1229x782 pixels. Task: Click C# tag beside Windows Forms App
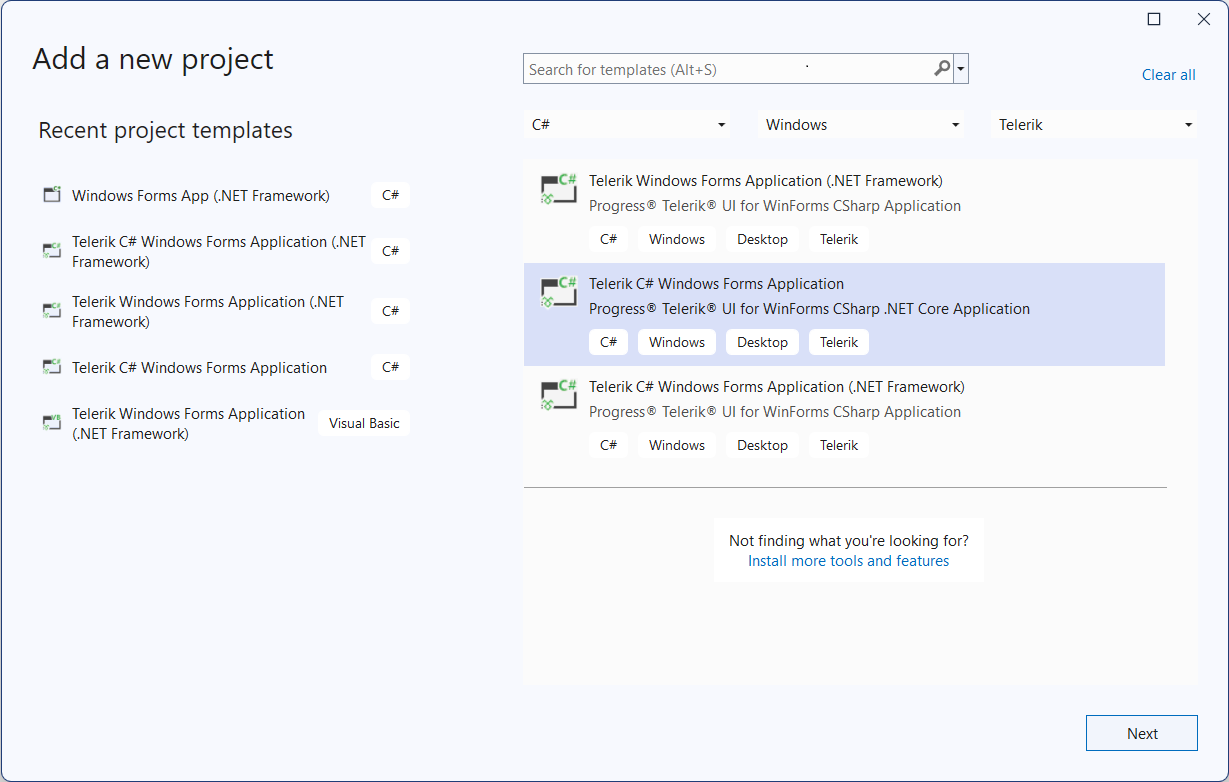coord(390,195)
